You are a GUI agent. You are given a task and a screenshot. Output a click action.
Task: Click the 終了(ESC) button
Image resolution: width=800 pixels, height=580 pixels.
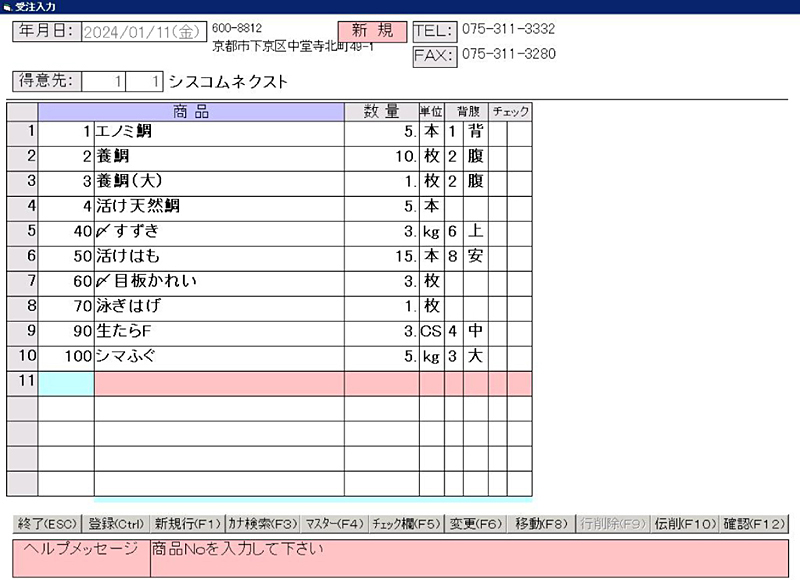click(47, 523)
